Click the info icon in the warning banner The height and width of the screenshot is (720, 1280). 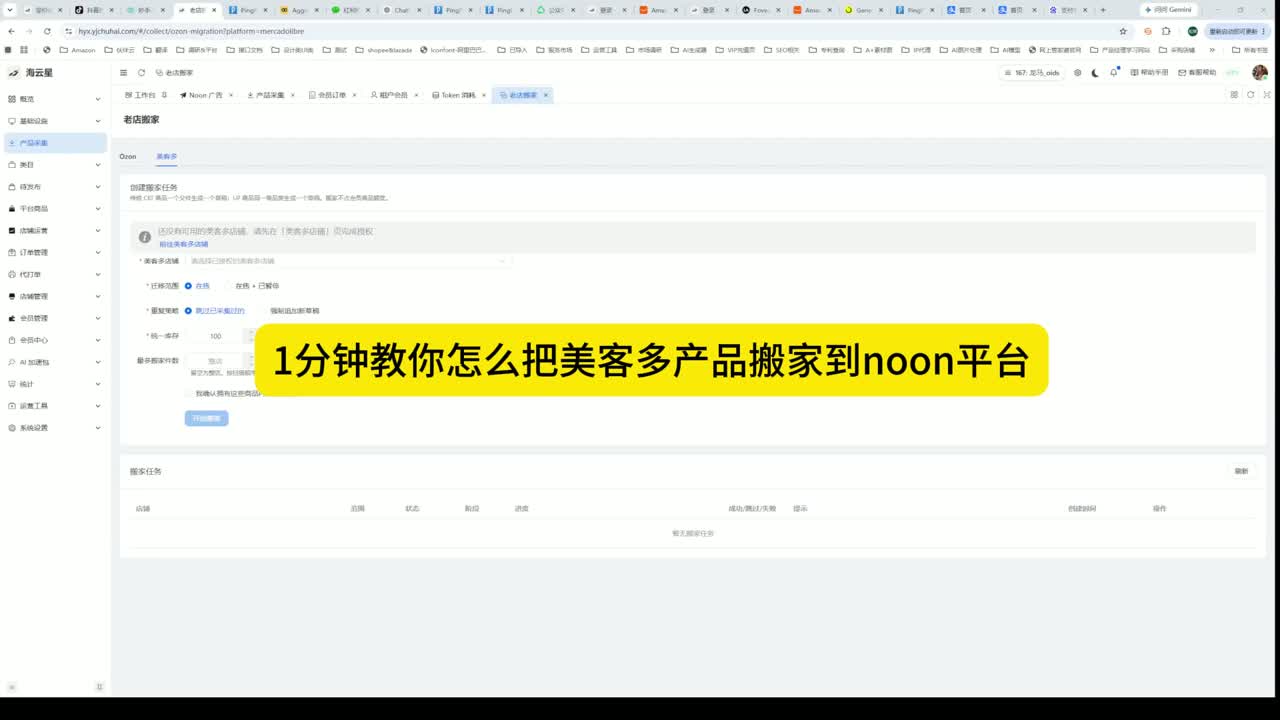coord(145,237)
